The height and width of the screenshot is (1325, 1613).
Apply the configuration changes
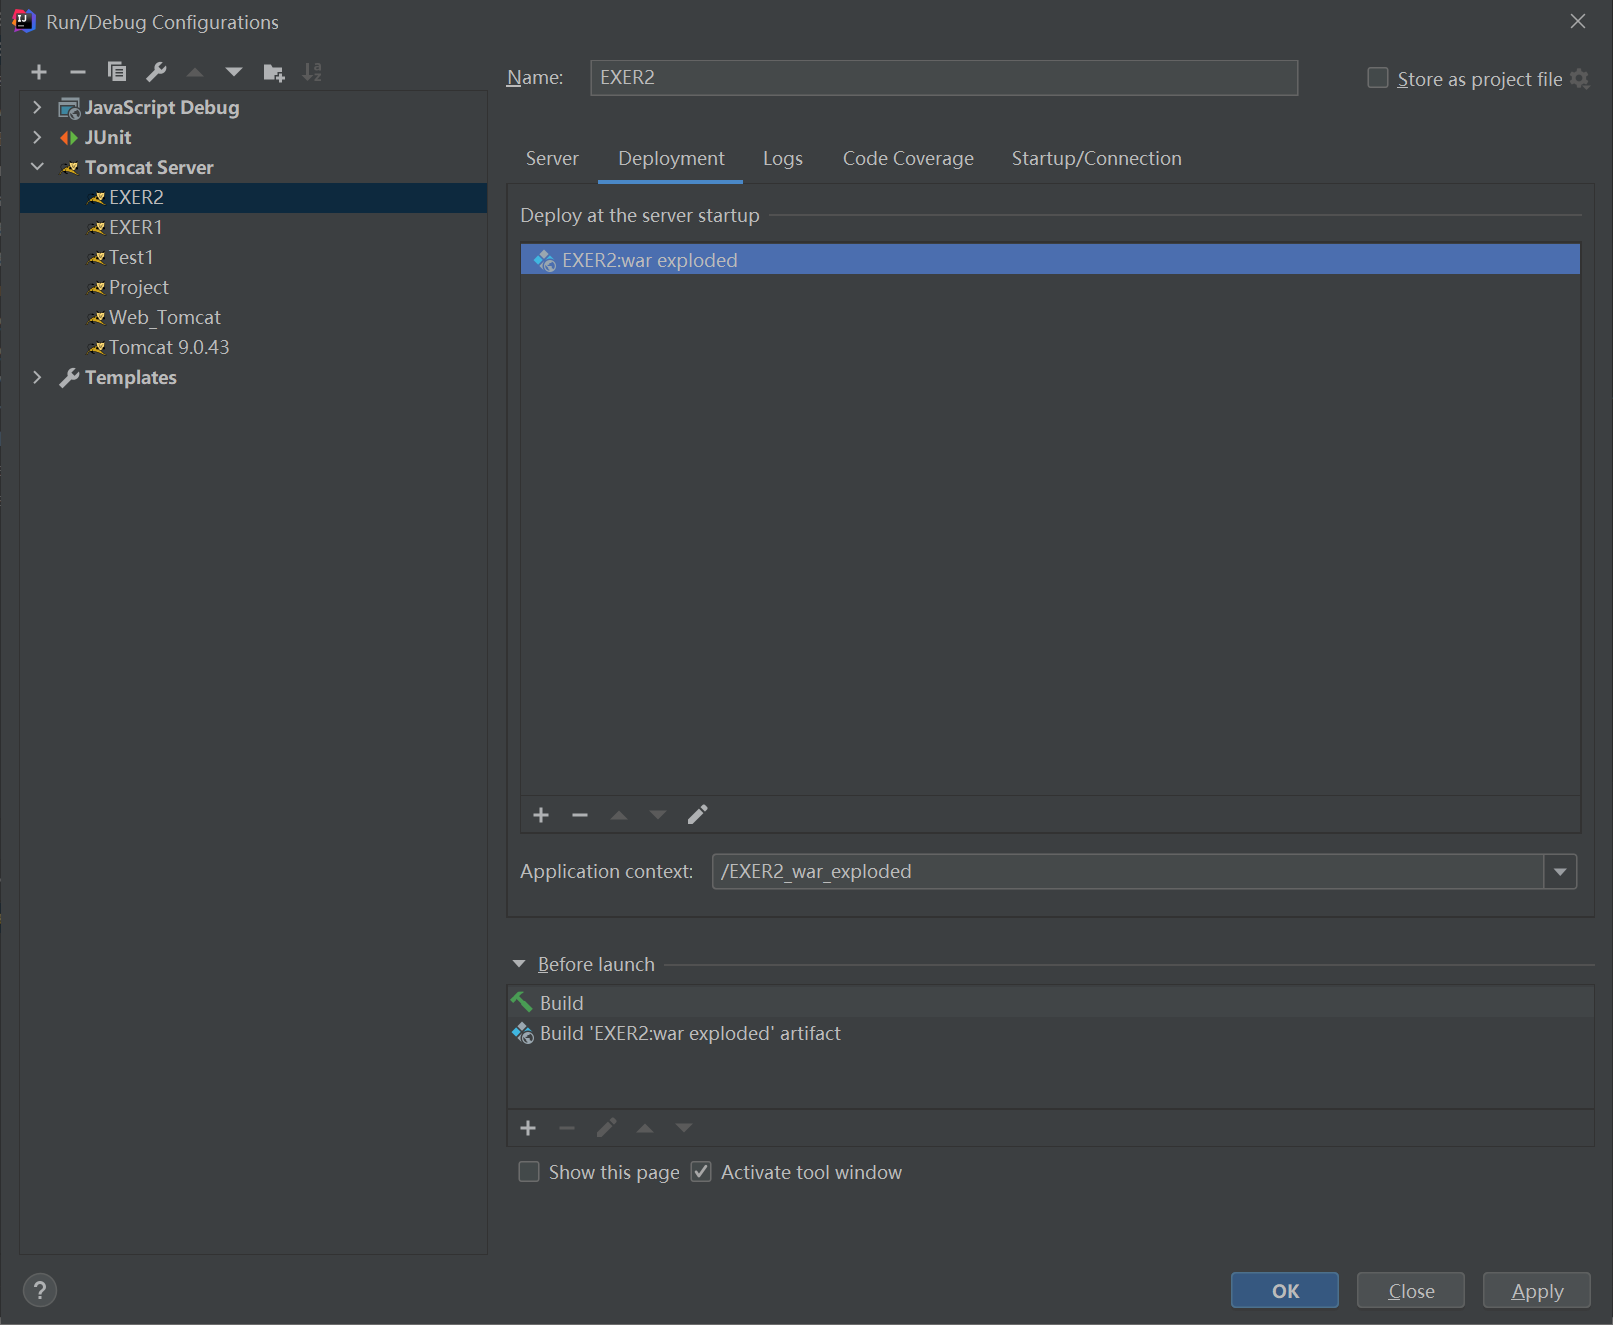click(x=1537, y=1291)
